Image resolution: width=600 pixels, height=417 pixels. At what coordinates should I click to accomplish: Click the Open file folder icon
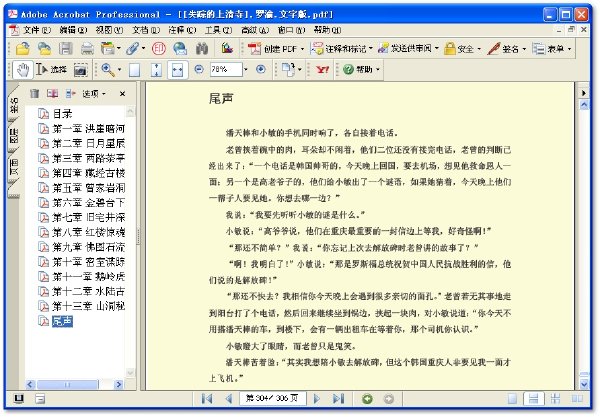[23, 49]
